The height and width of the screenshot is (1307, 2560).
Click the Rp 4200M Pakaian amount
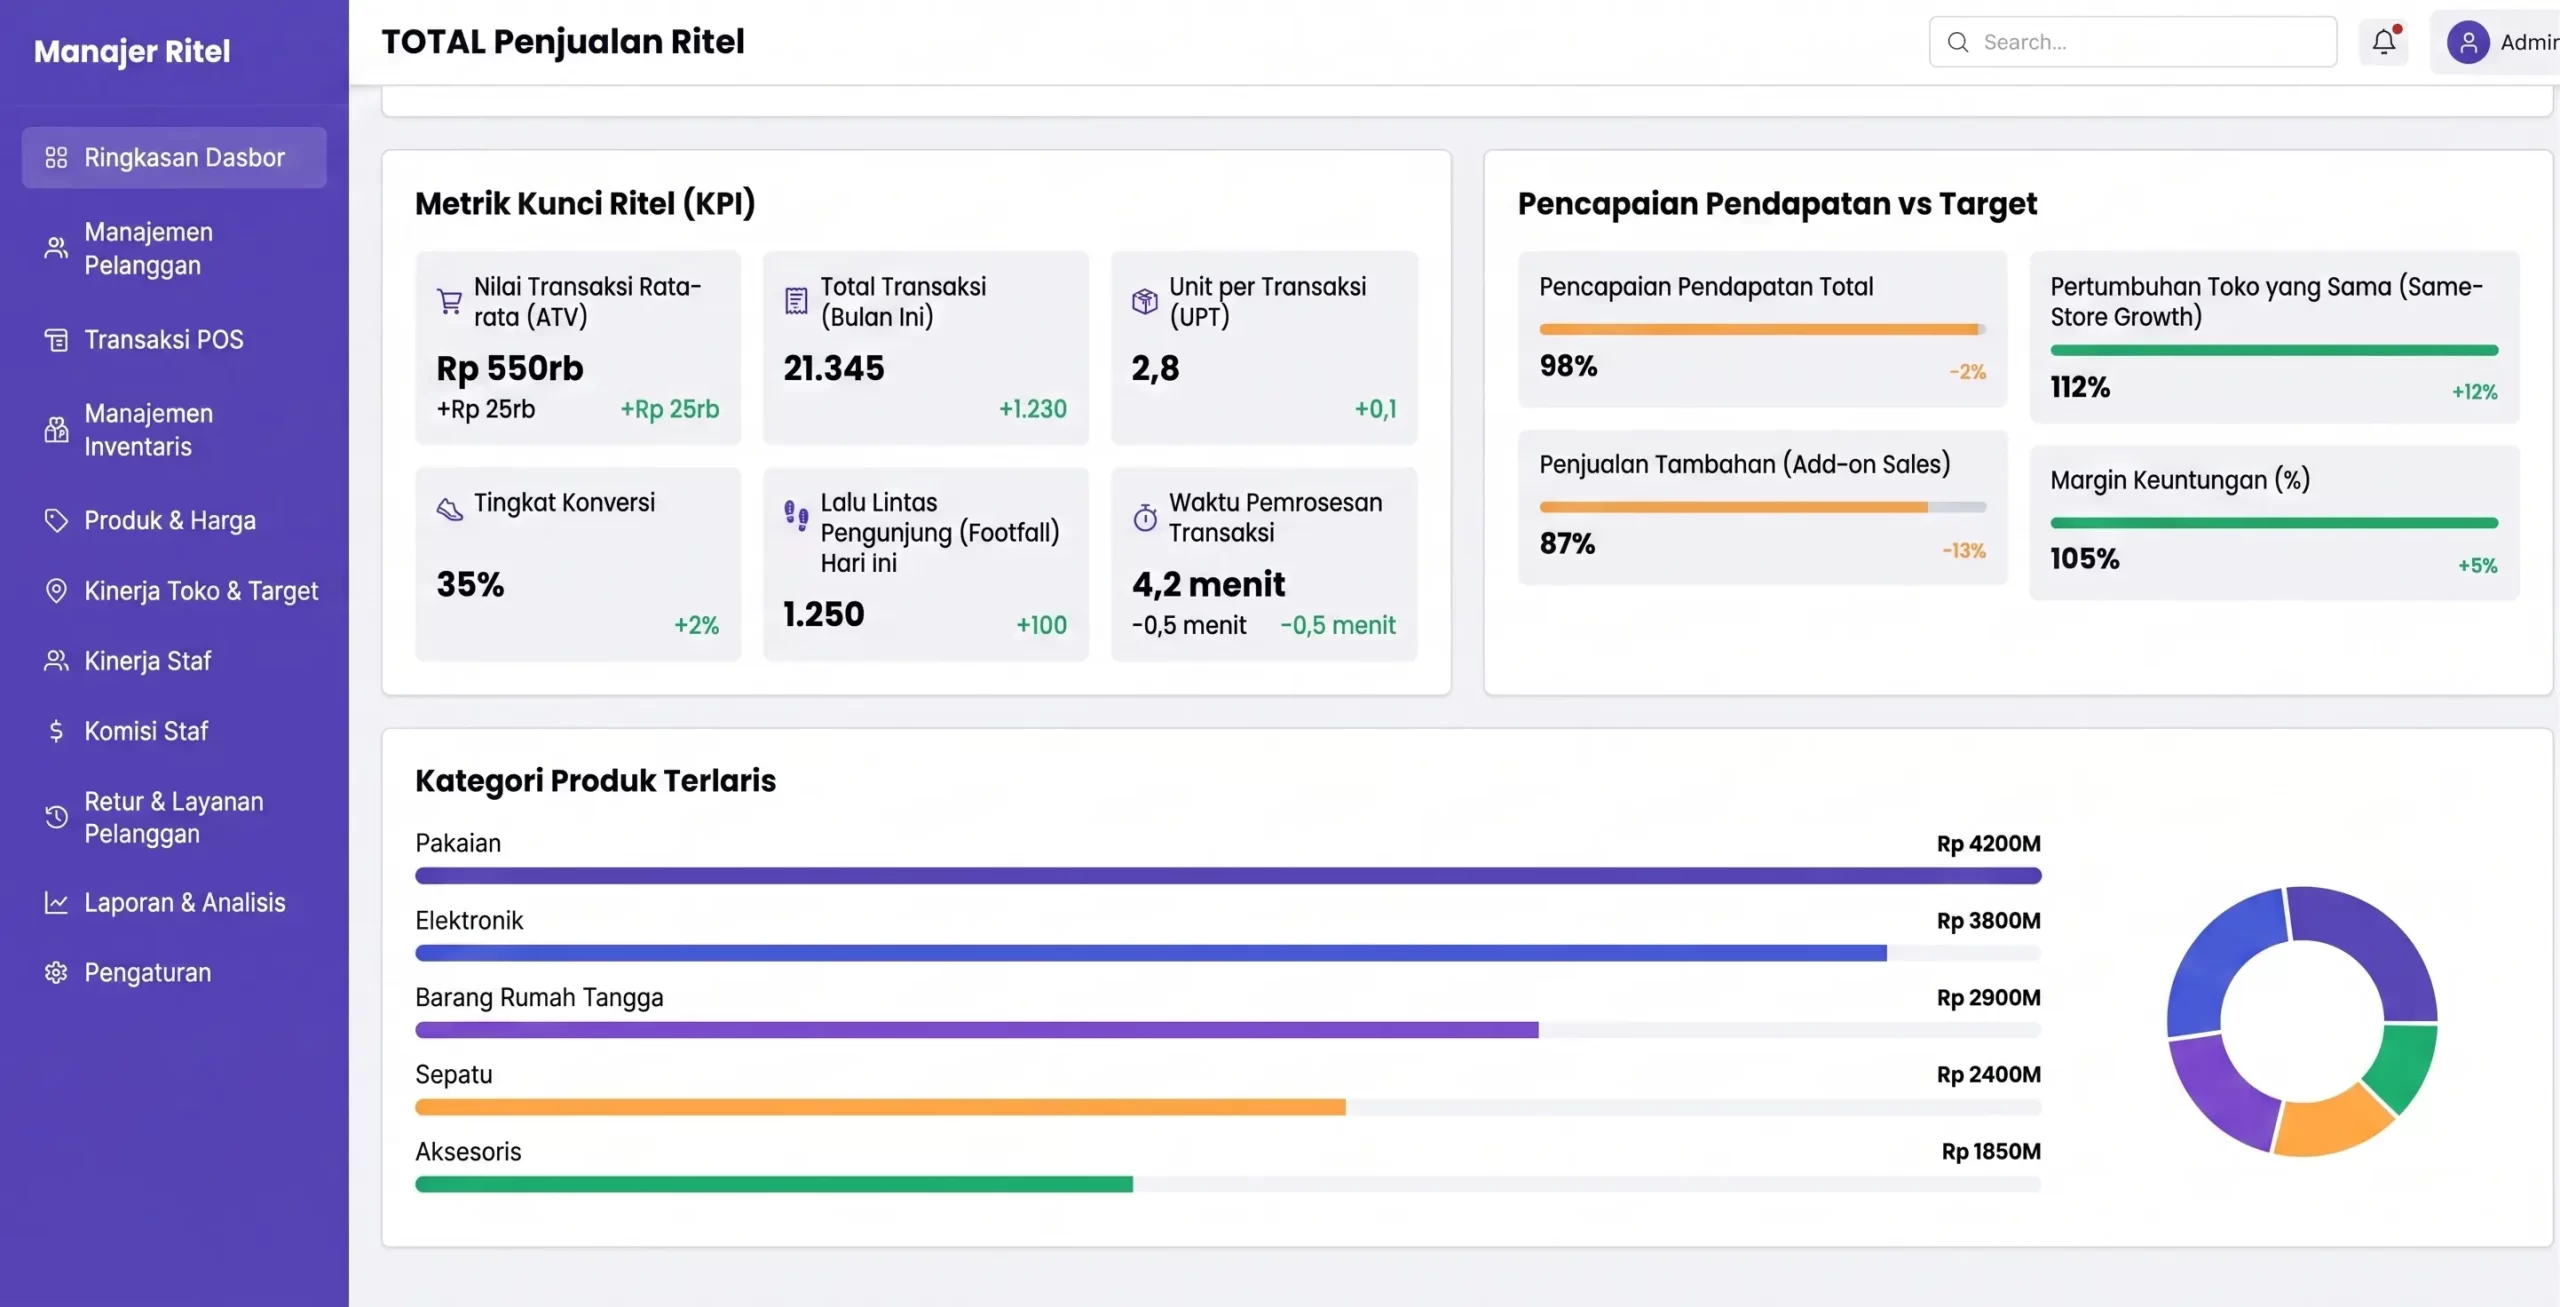1988,843
